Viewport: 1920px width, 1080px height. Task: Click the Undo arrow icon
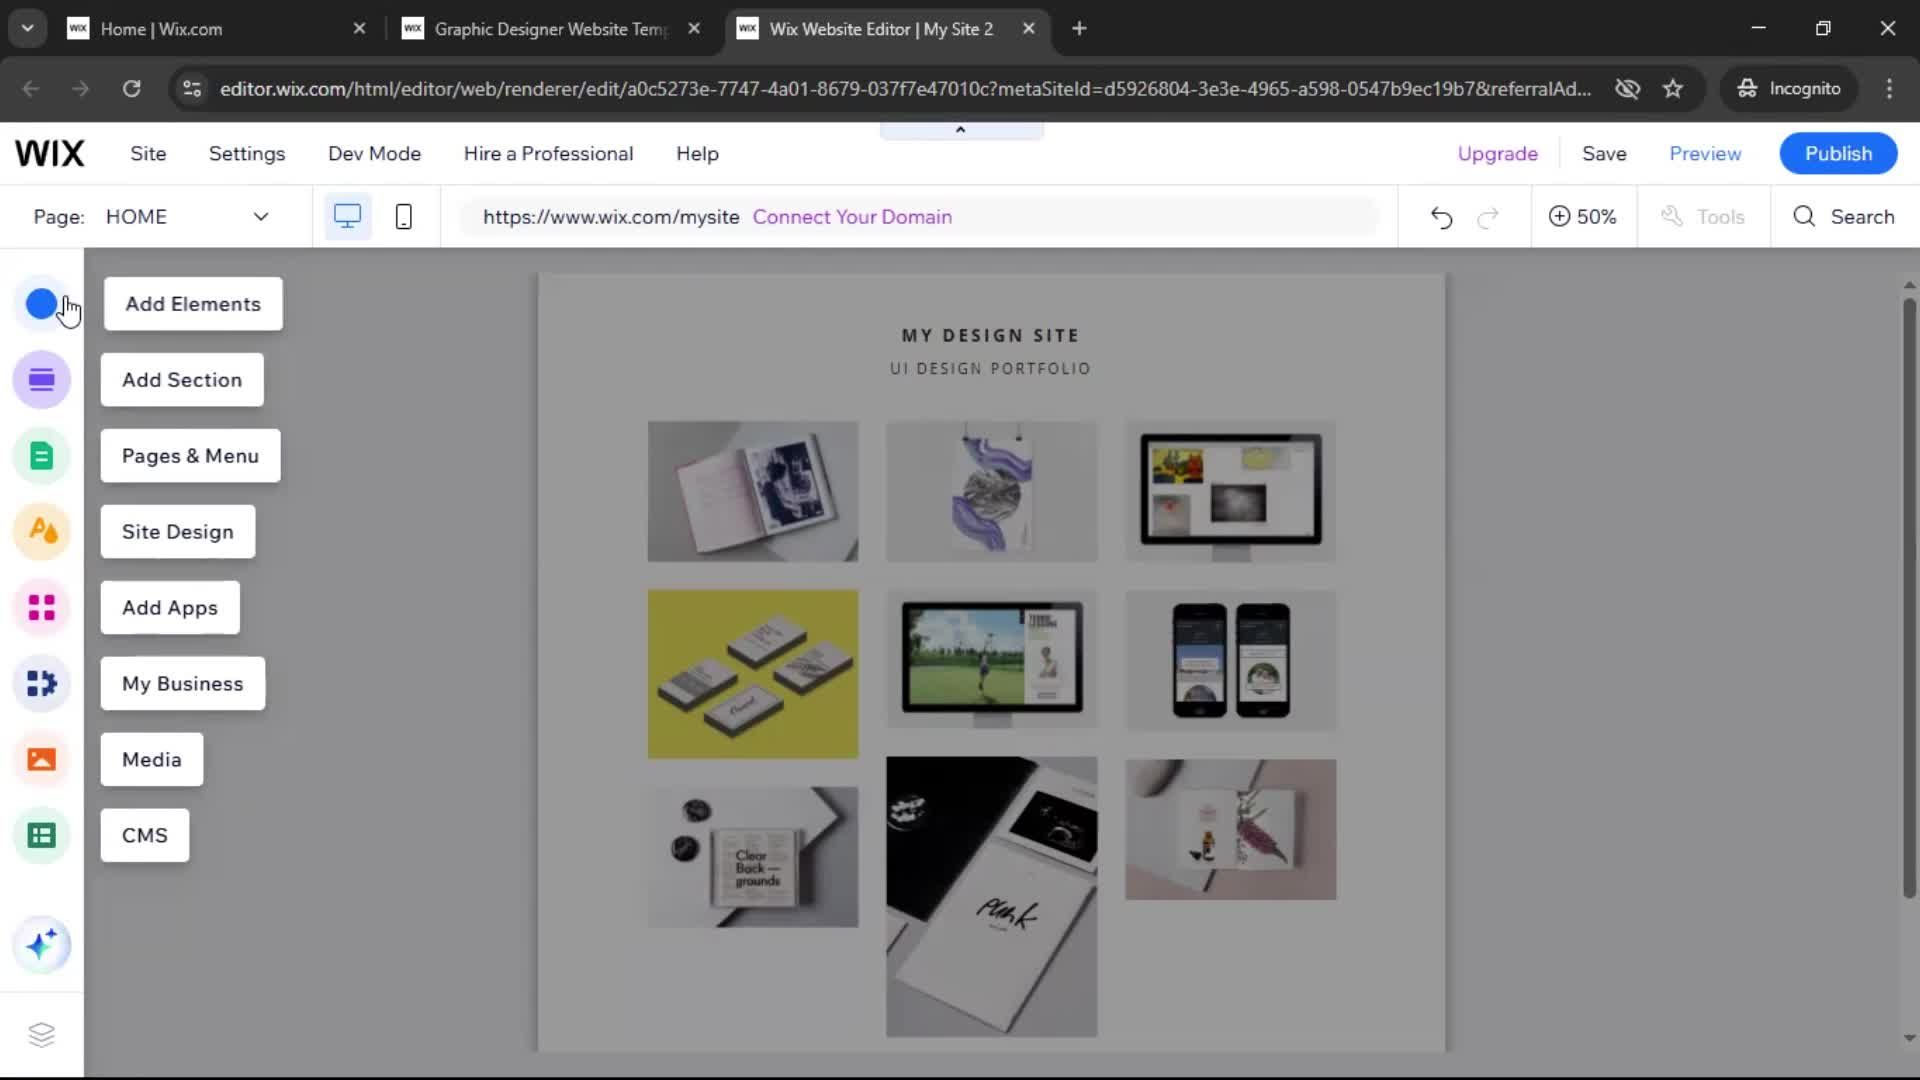pos(1441,217)
